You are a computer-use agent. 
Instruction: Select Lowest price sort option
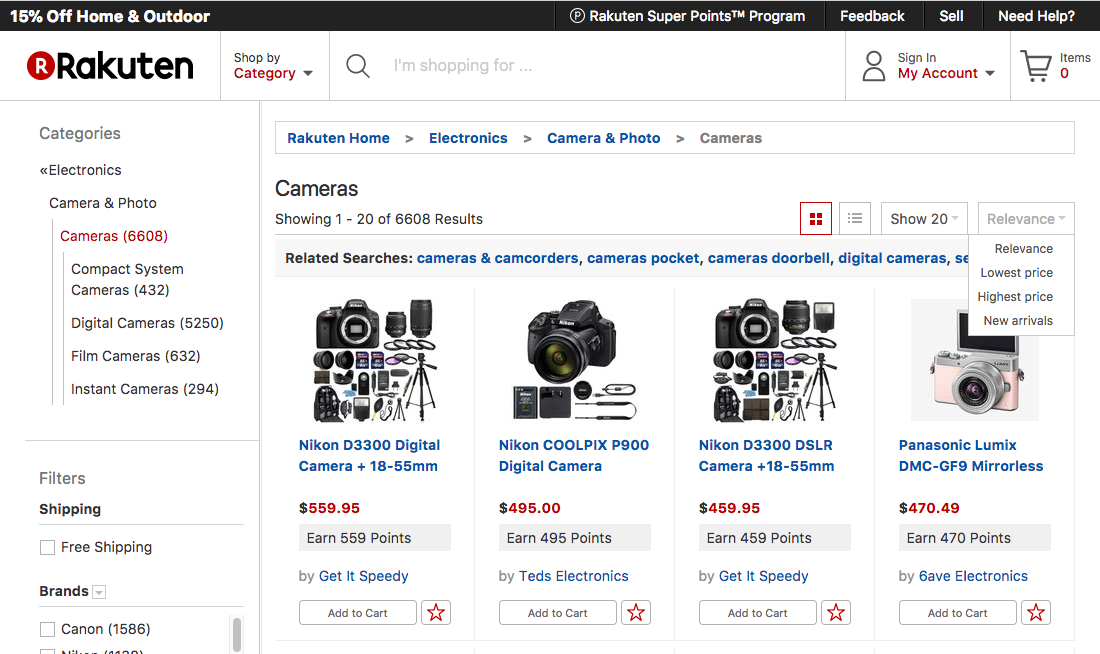click(1016, 273)
